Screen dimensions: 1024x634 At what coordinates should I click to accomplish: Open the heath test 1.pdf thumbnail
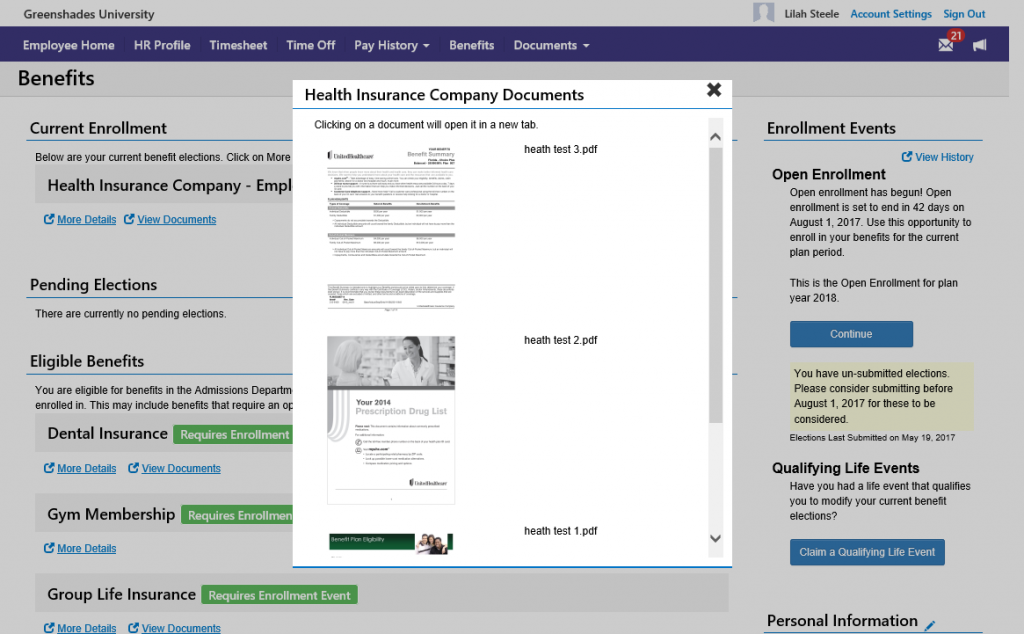[x=391, y=544]
